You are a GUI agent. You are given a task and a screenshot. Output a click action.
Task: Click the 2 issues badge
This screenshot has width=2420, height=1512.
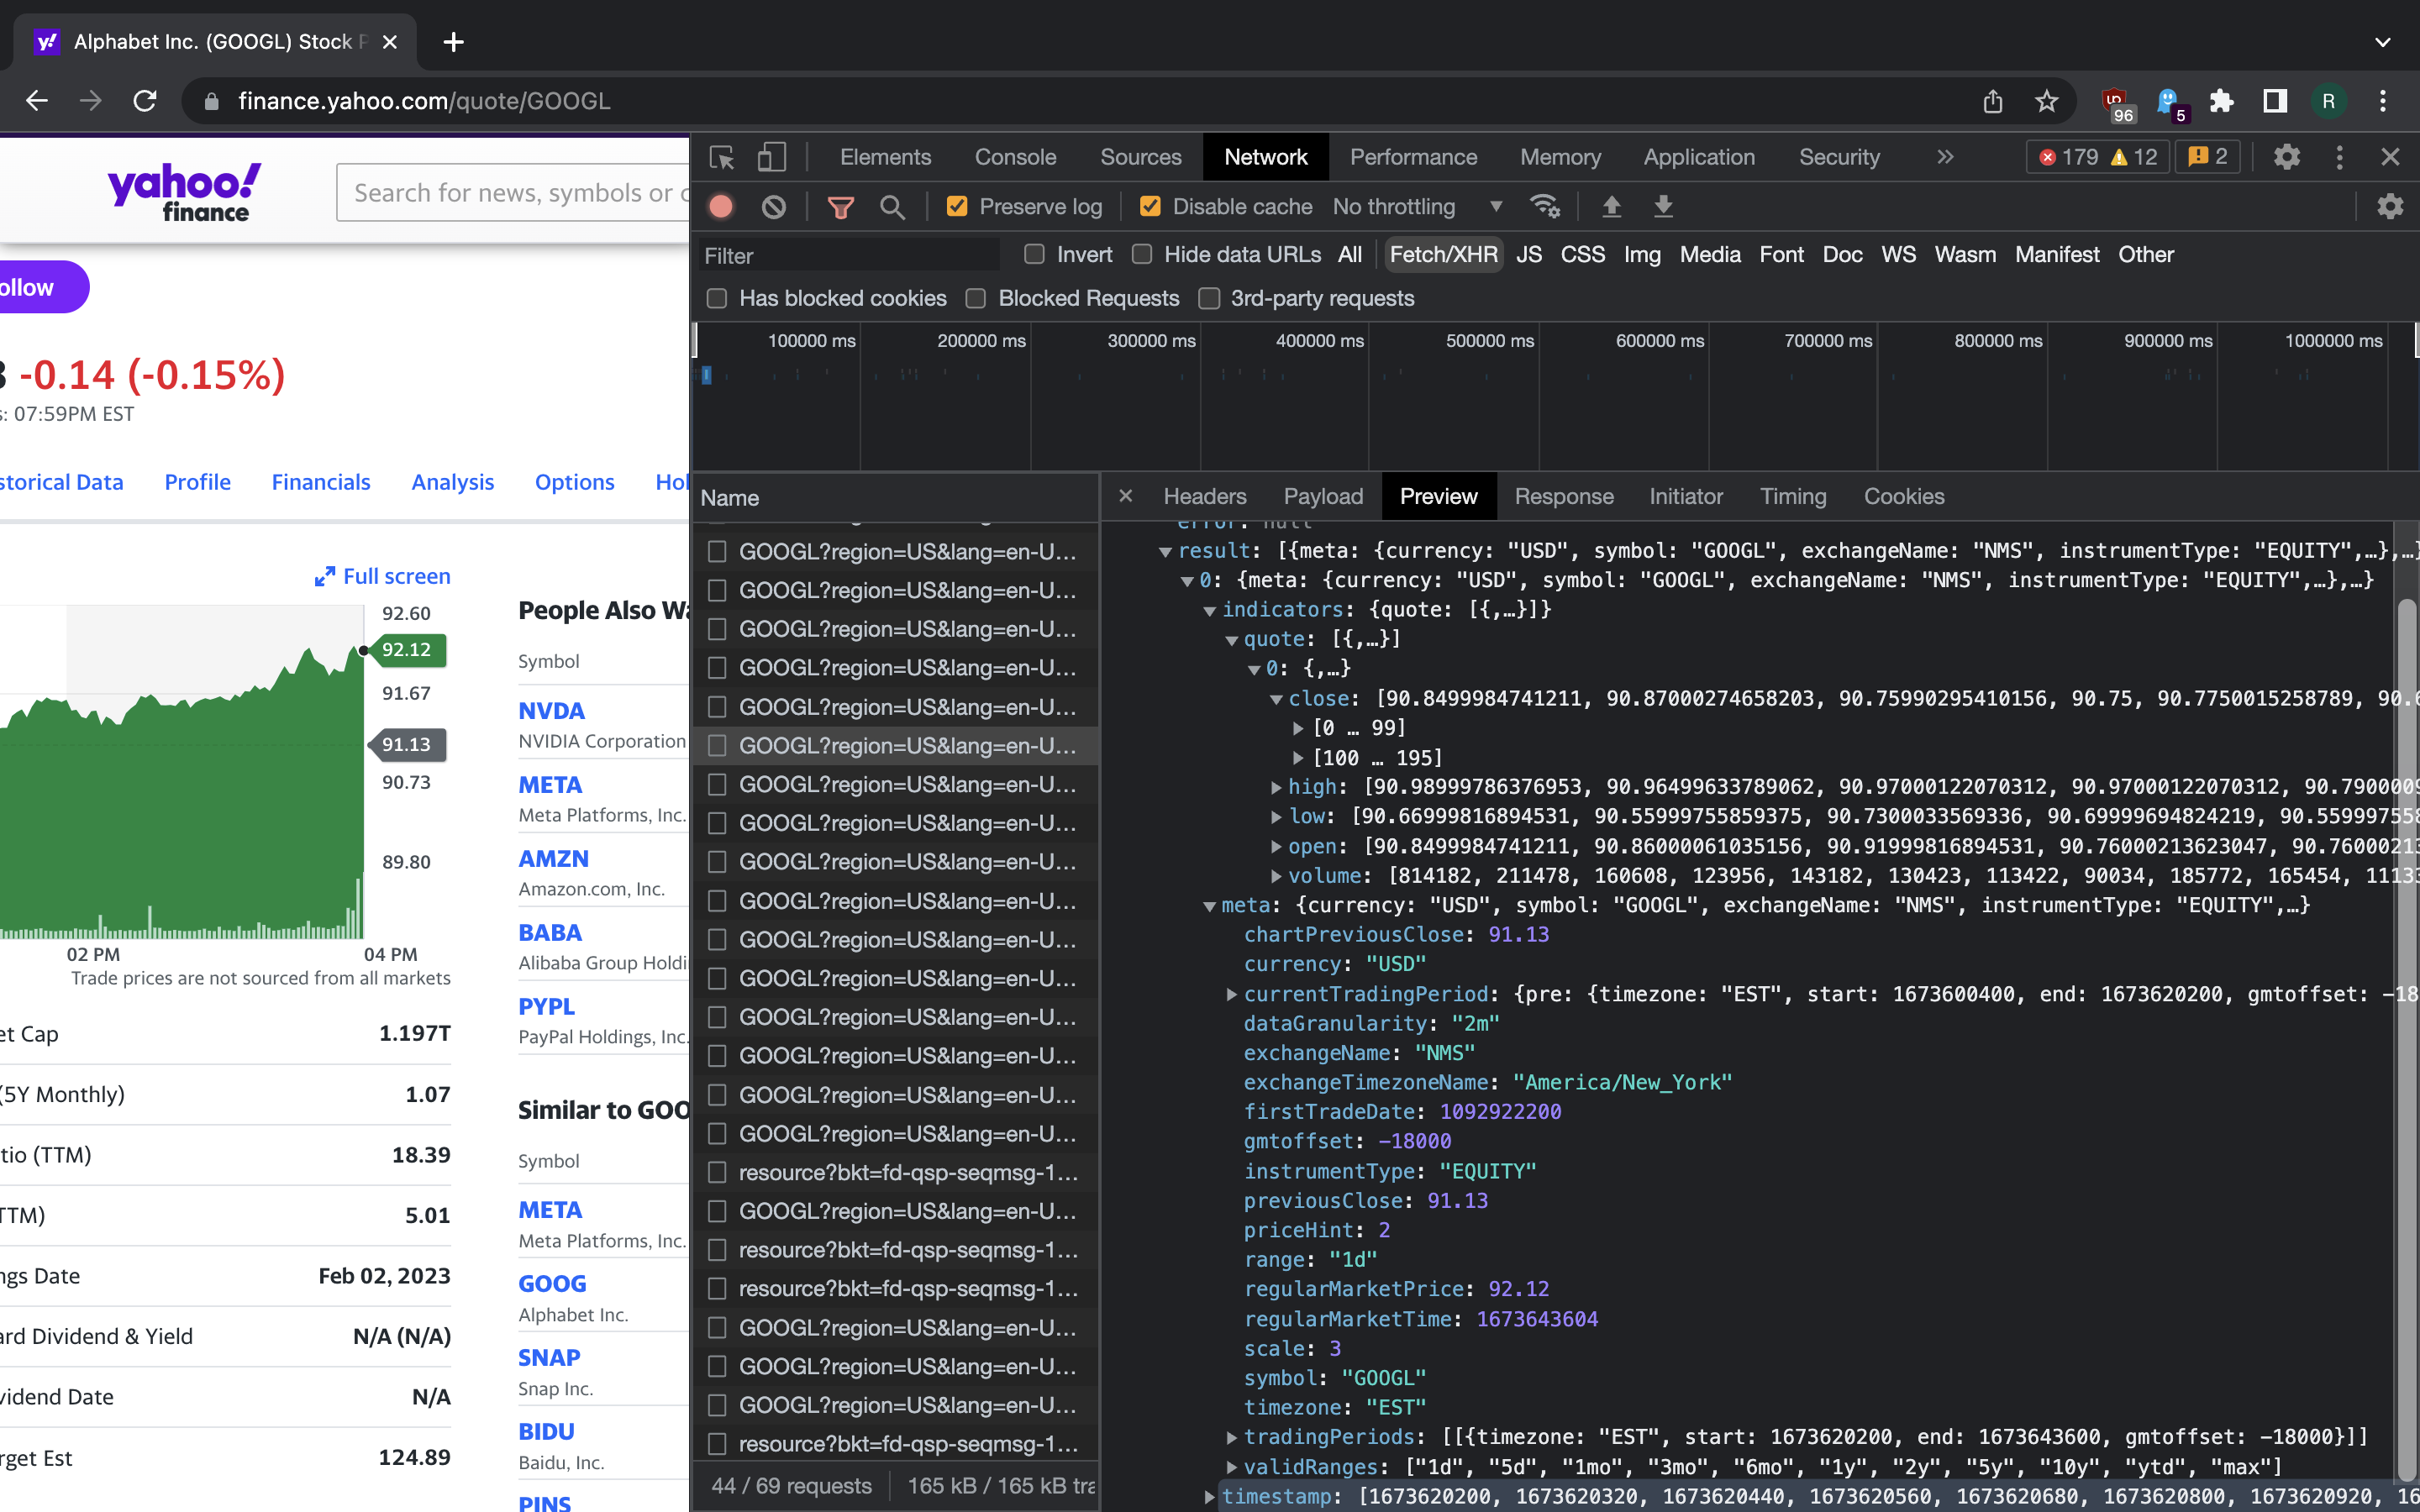click(2207, 157)
